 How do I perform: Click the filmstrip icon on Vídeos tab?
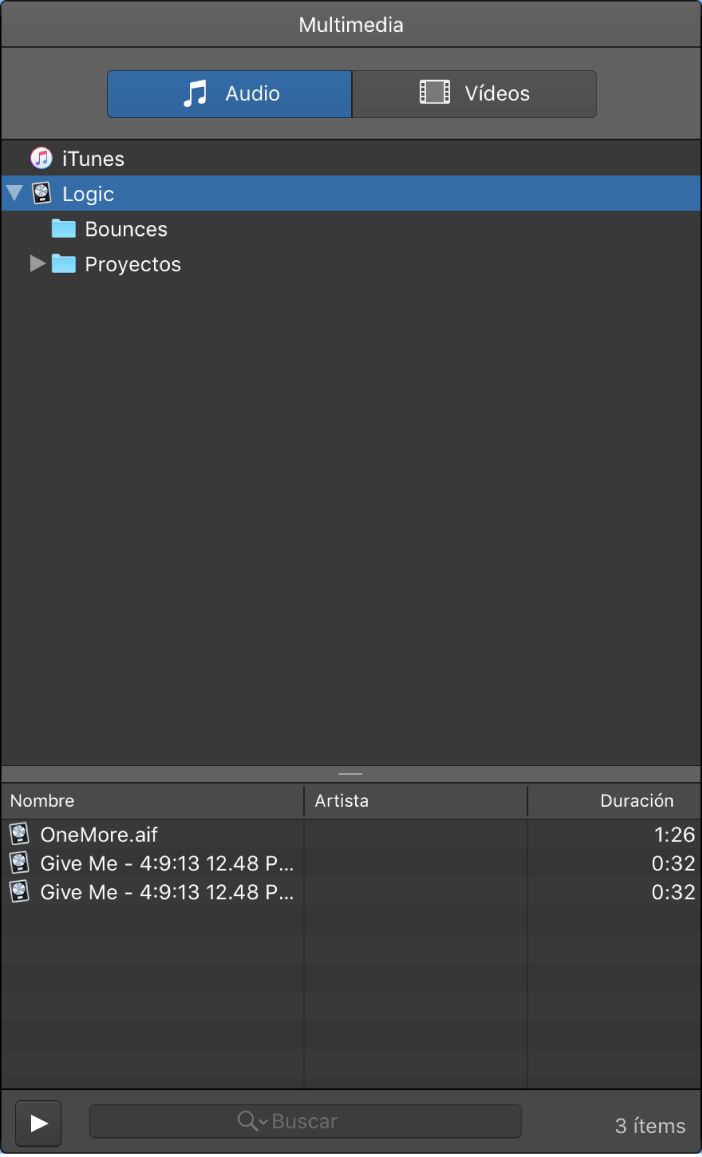pyautogui.click(x=435, y=92)
